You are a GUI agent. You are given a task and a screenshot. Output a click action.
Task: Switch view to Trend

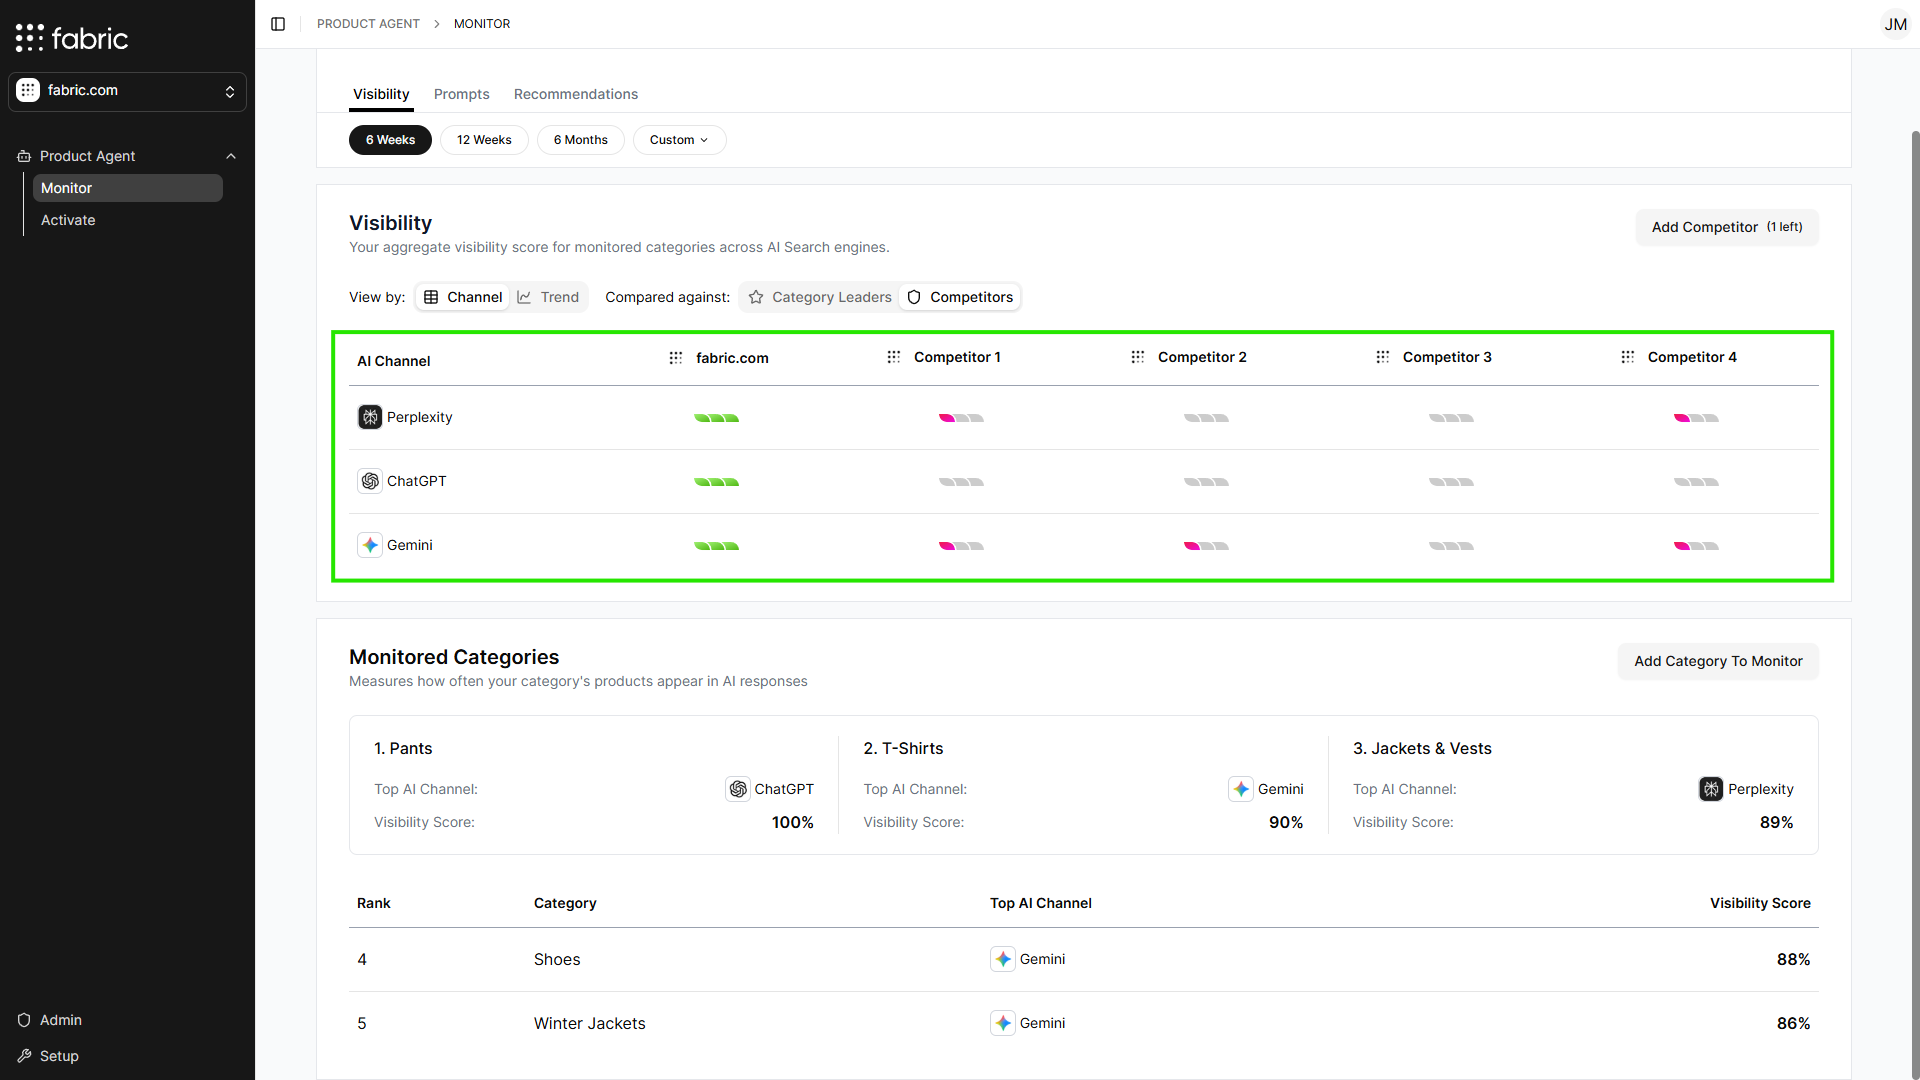[548, 296]
